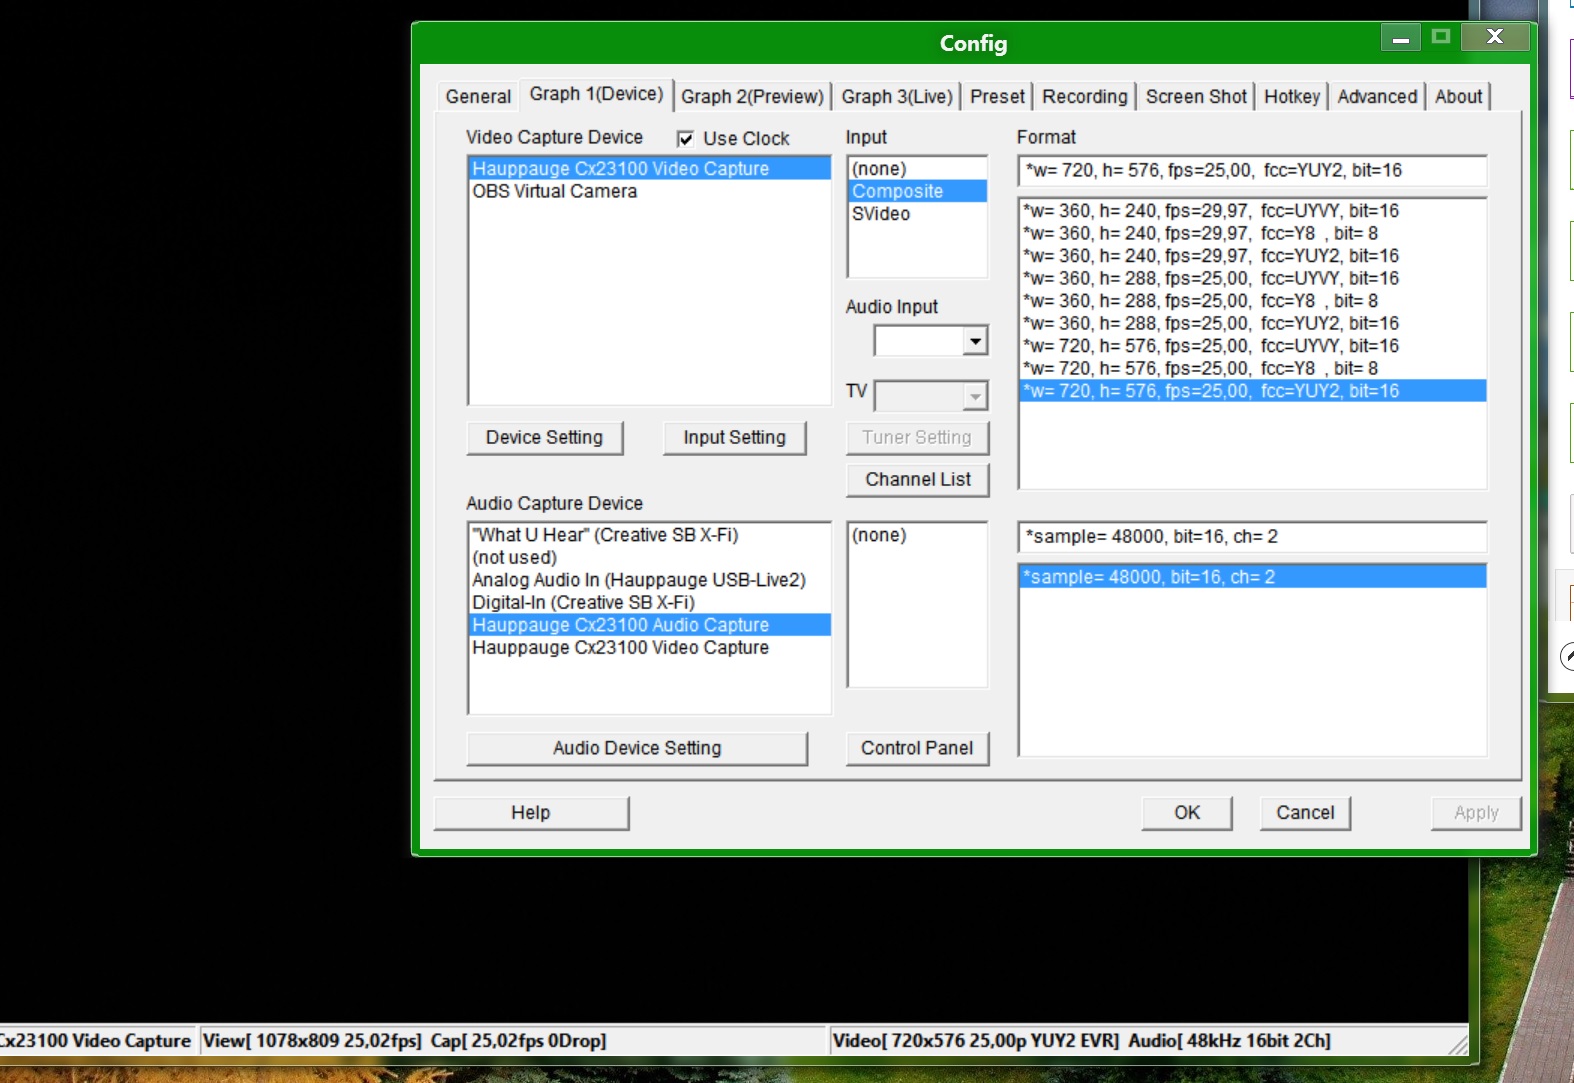Open the Graph 2(Preview) tab

752,96
